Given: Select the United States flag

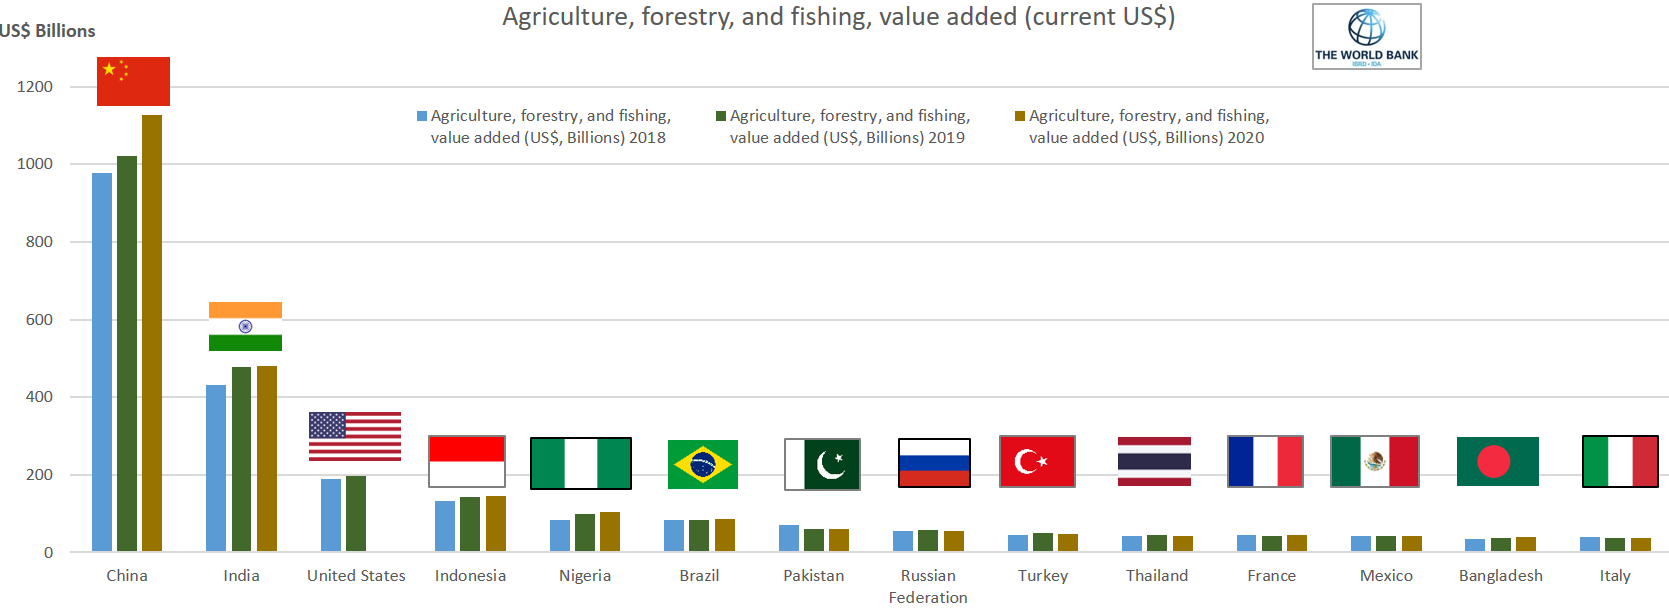Looking at the screenshot, I should [x=355, y=436].
